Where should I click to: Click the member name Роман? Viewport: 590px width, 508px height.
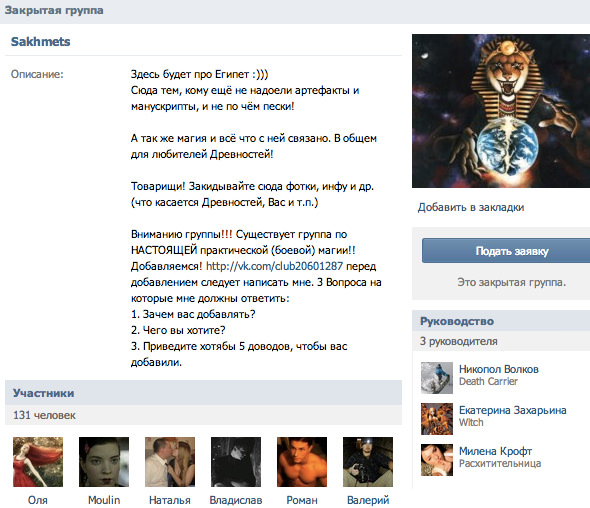[302, 500]
